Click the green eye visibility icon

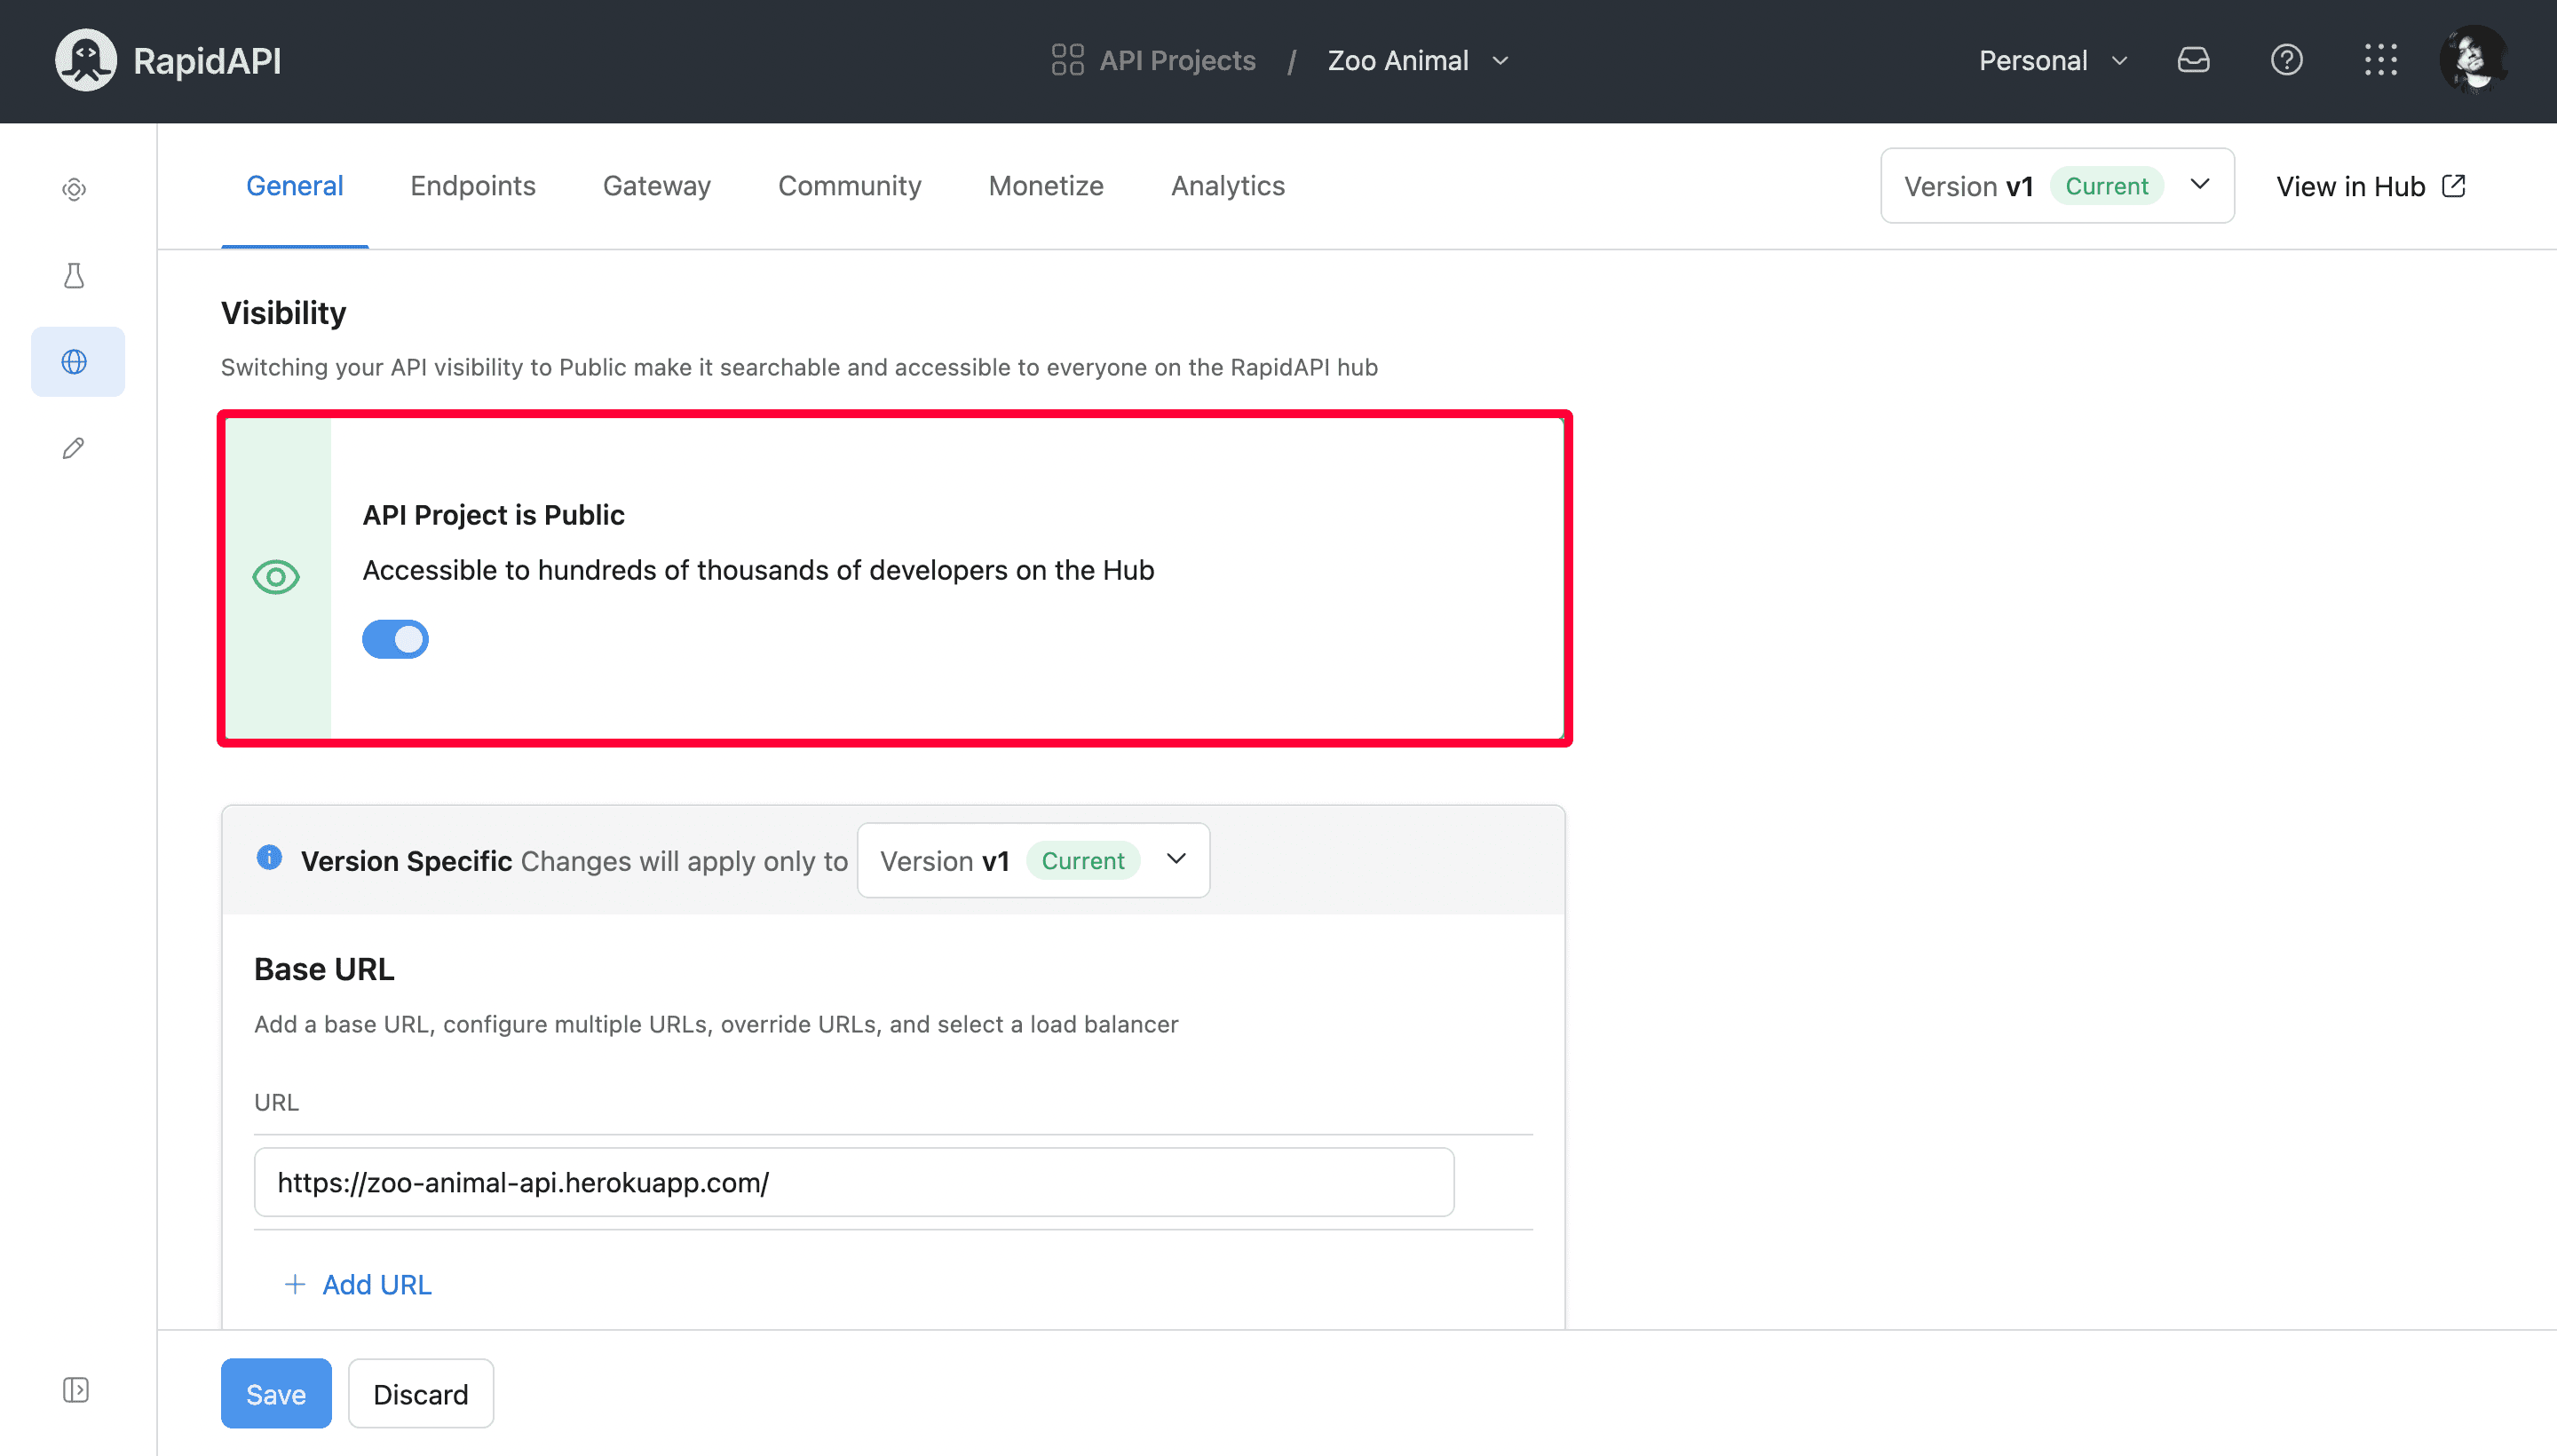pos(276,577)
